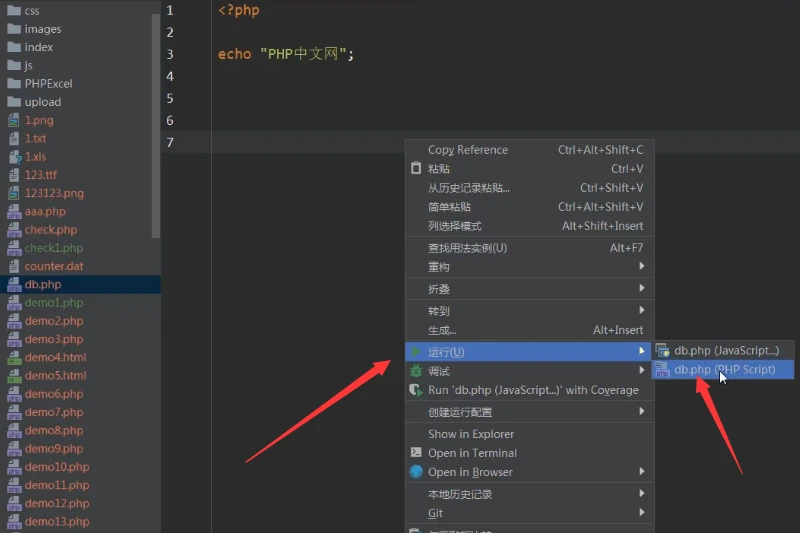This screenshot has width=800, height=533.
Task: Choose Show in Explorer
Action: pos(530,434)
